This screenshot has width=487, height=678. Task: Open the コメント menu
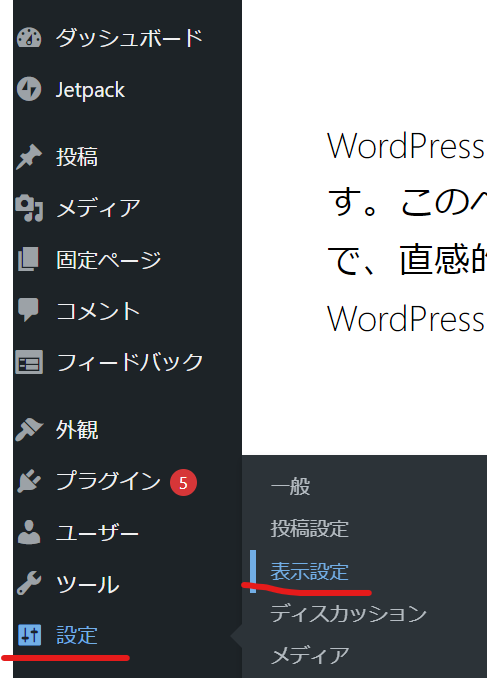(x=98, y=311)
